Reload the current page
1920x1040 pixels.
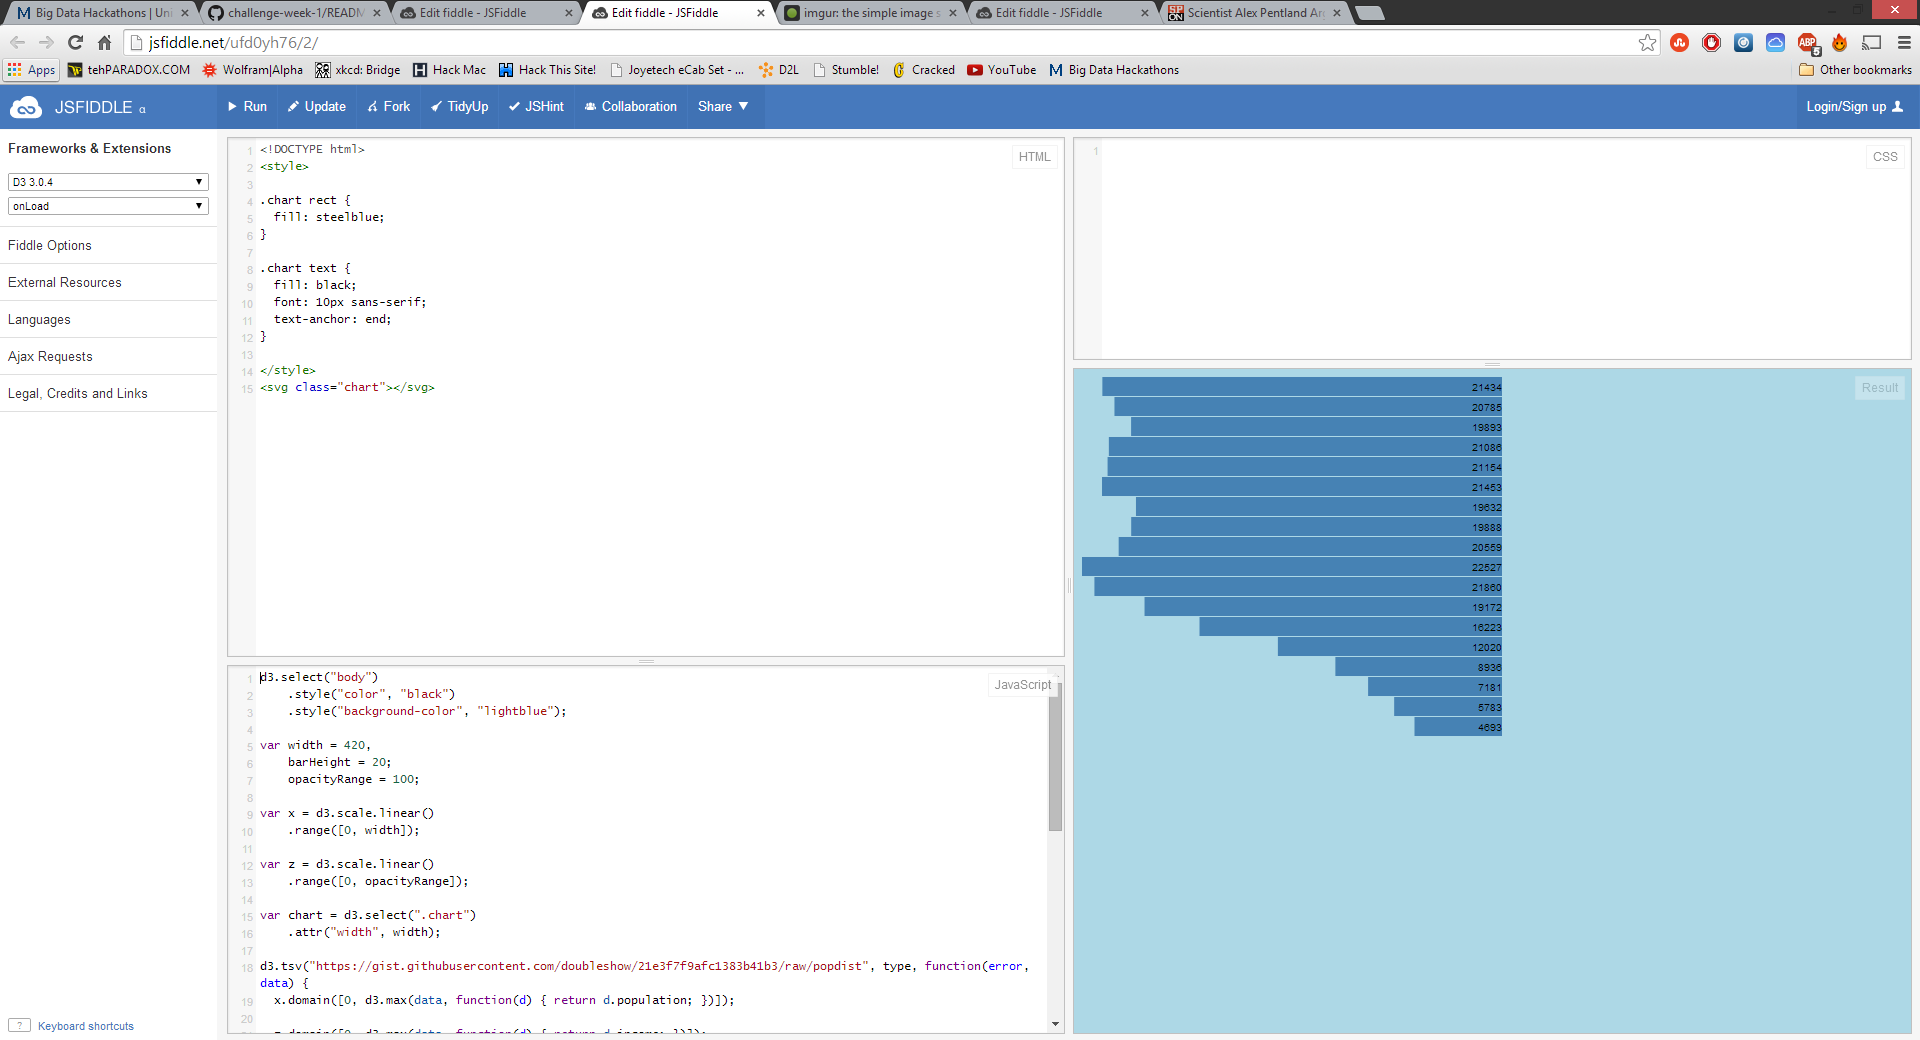[x=75, y=42]
